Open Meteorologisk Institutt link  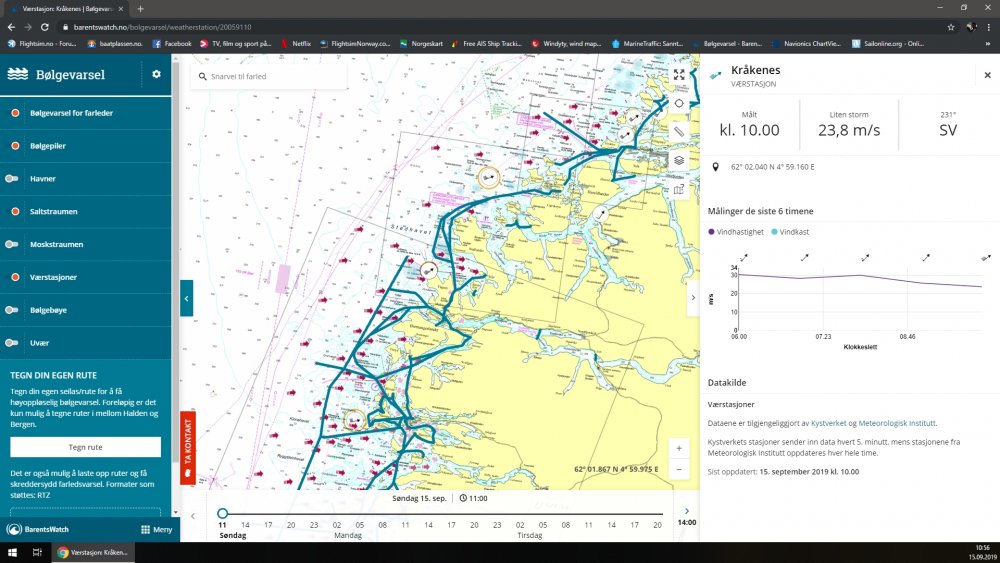[897, 423]
